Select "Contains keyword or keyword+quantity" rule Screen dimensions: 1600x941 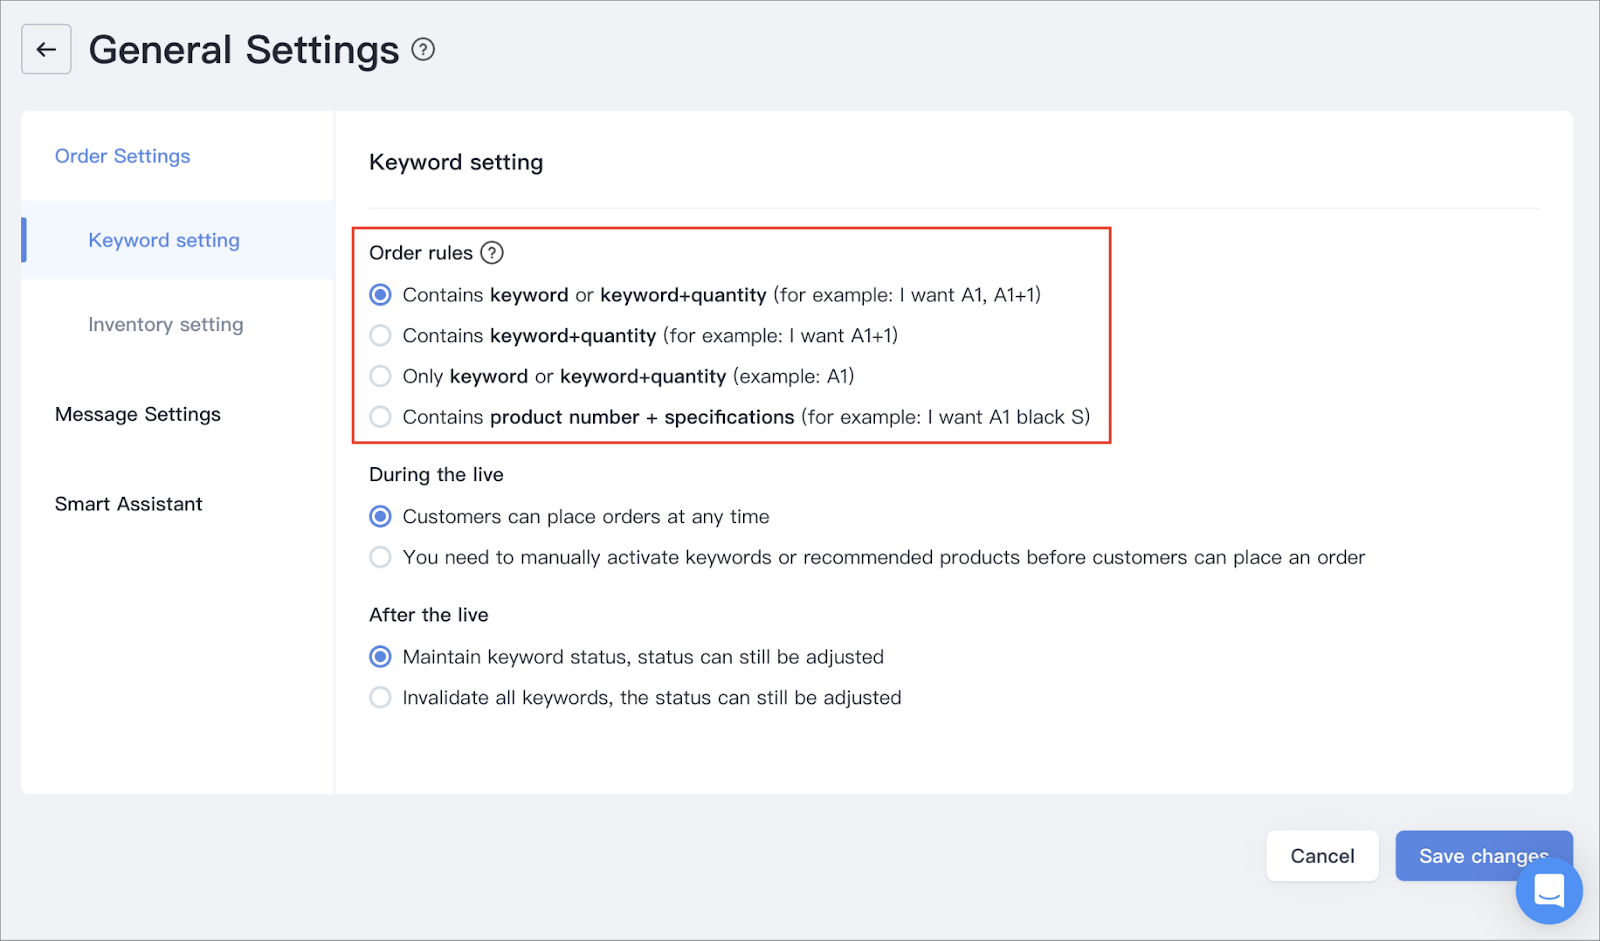(x=380, y=294)
